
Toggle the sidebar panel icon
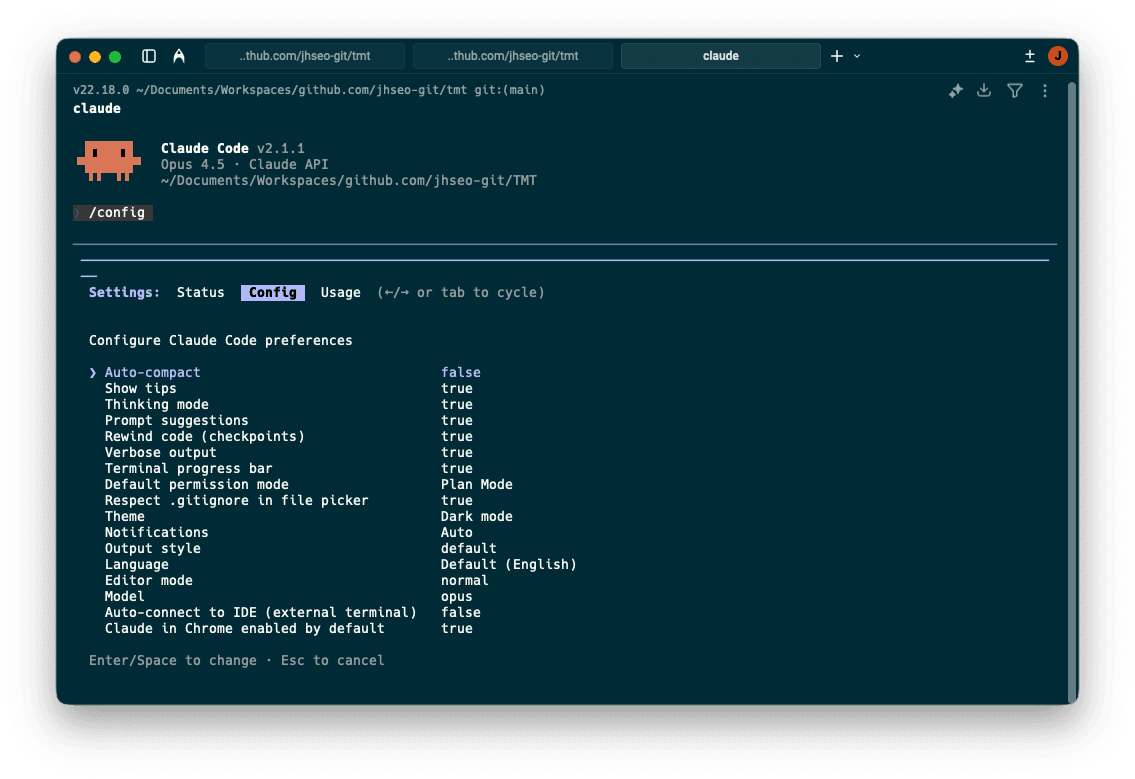[x=149, y=56]
